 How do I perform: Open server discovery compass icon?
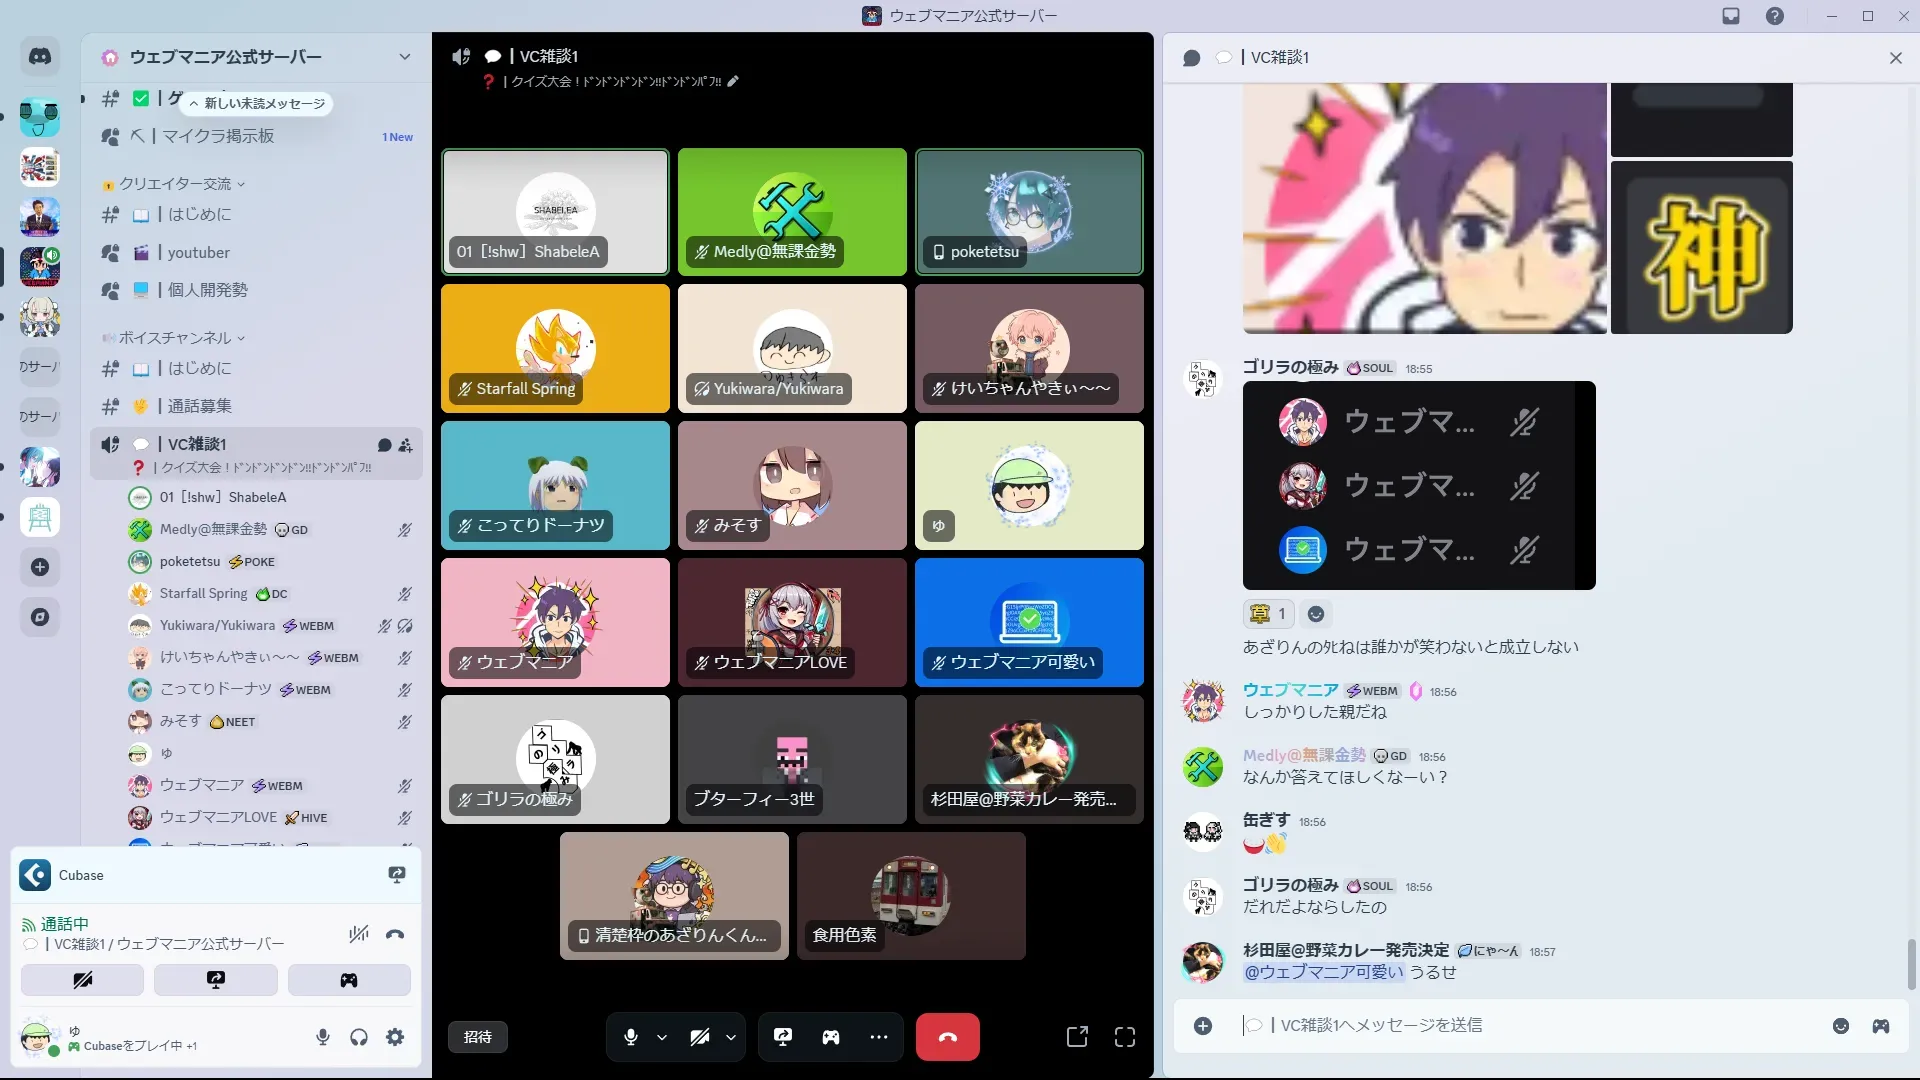point(40,617)
